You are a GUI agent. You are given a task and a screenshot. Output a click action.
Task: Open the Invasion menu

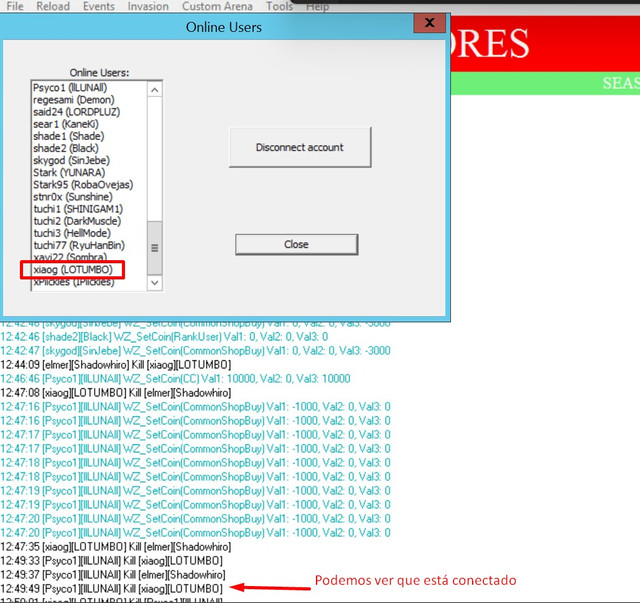(148, 6)
